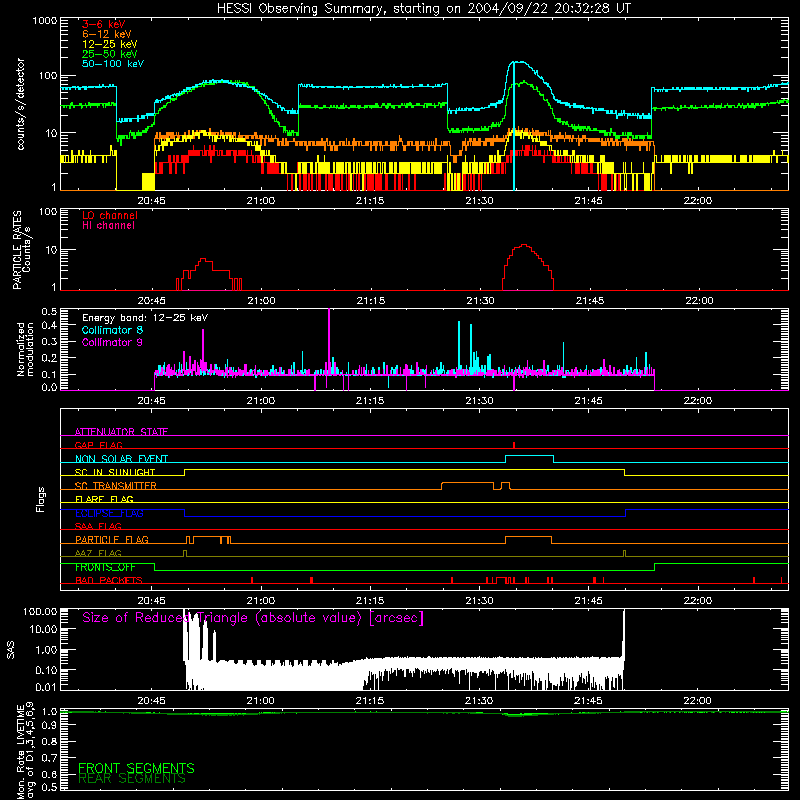Click the vertical cyan spike in top plot
The image size is (800, 800).
coord(514,126)
